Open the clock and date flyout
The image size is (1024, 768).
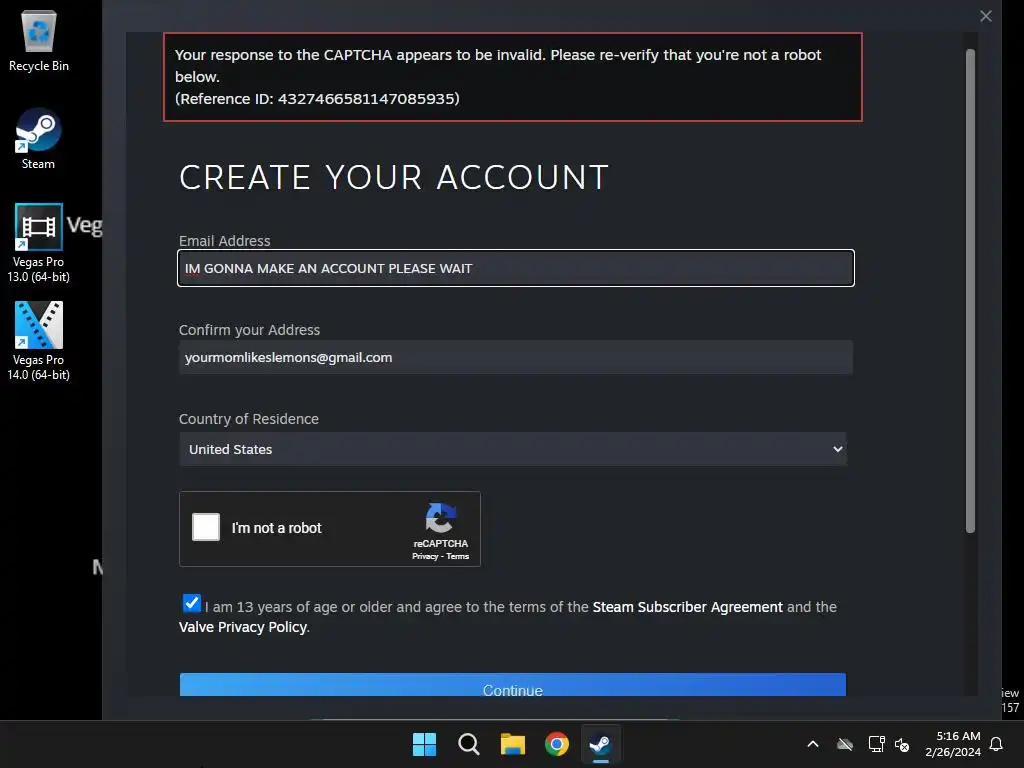pos(953,744)
